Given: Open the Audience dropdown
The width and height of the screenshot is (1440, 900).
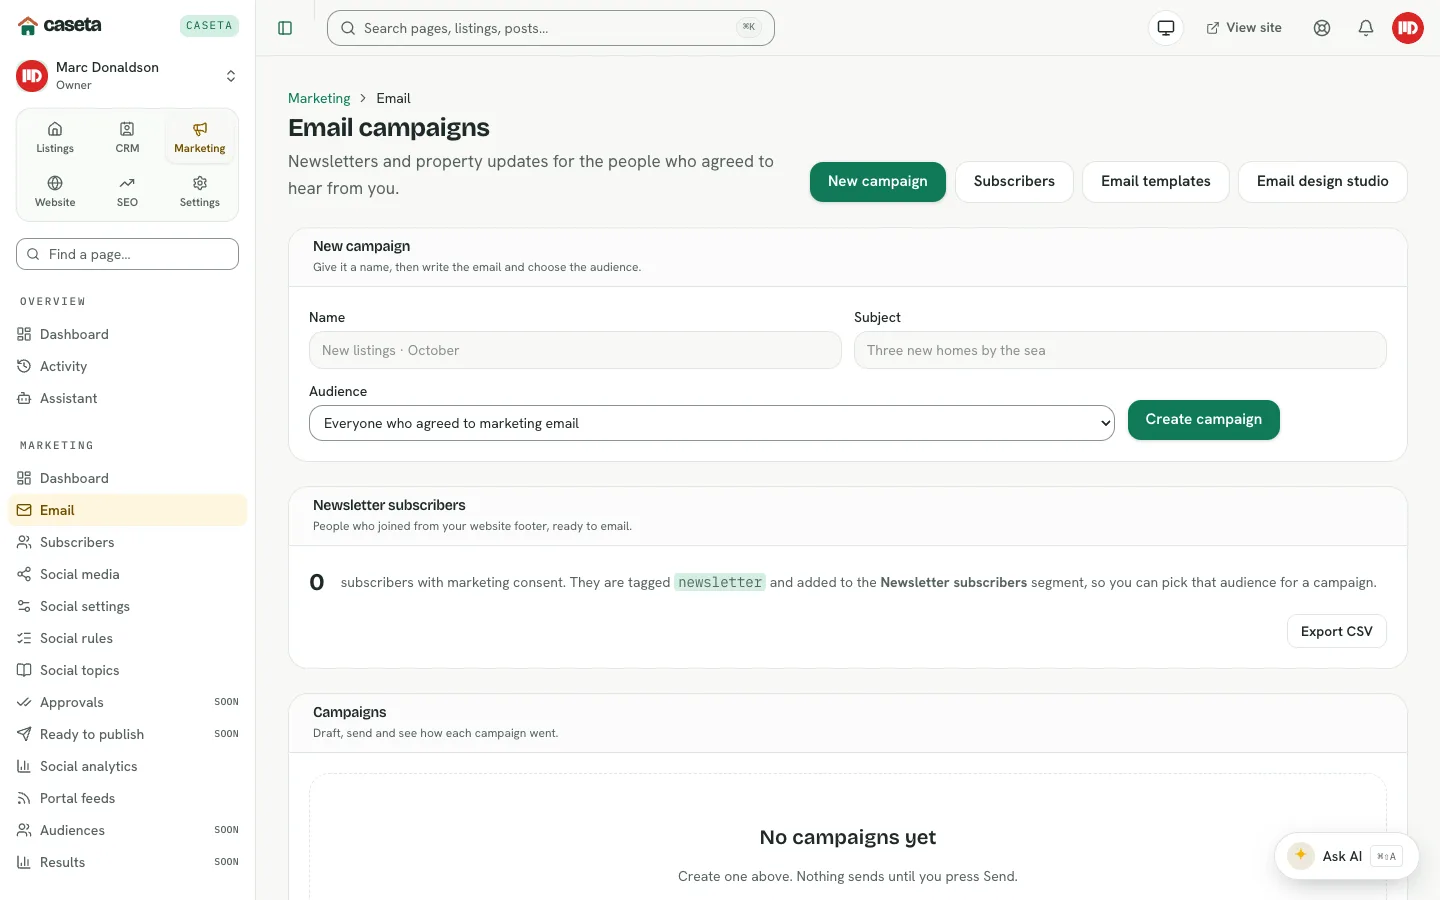Looking at the screenshot, I should [712, 423].
